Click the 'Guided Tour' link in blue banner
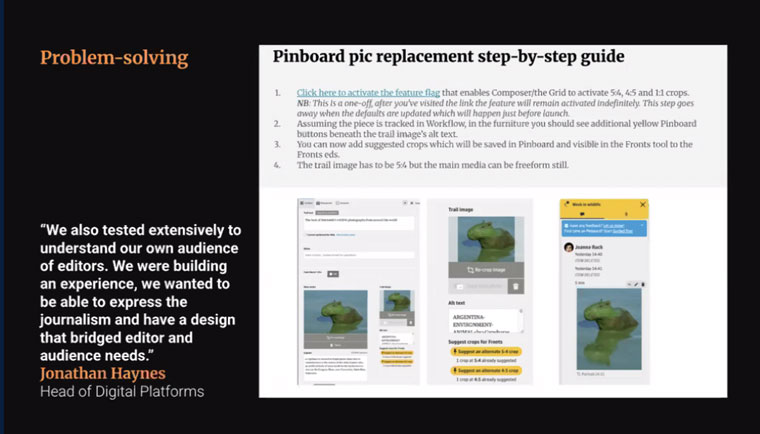This screenshot has height=434, width=760. 622,231
